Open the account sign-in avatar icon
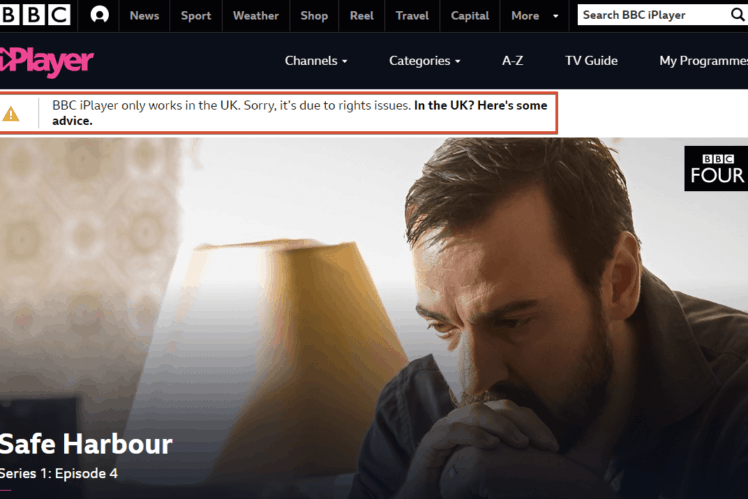This screenshot has width=748, height=499. [x=99, y=15]
